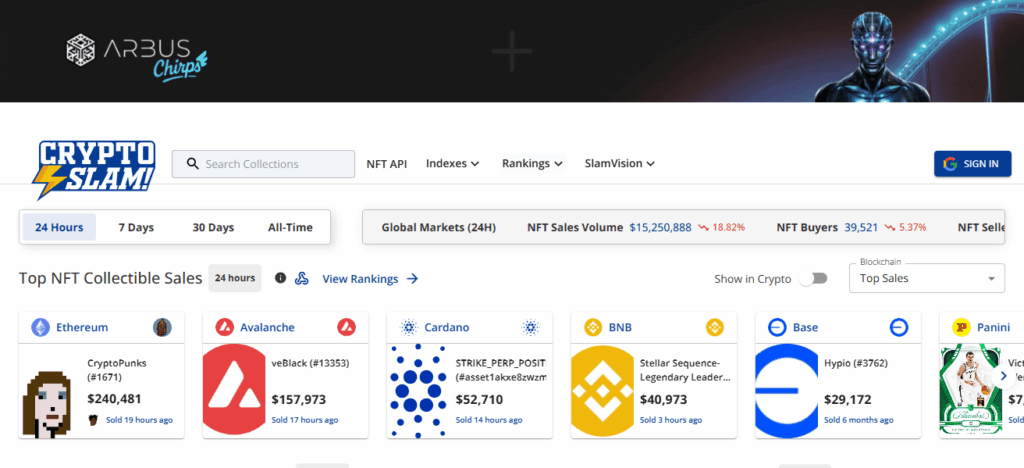The height and width of the screenshot is (468, 1024).
Task: Click the $52,710 sale price
Action: point(479,399)
